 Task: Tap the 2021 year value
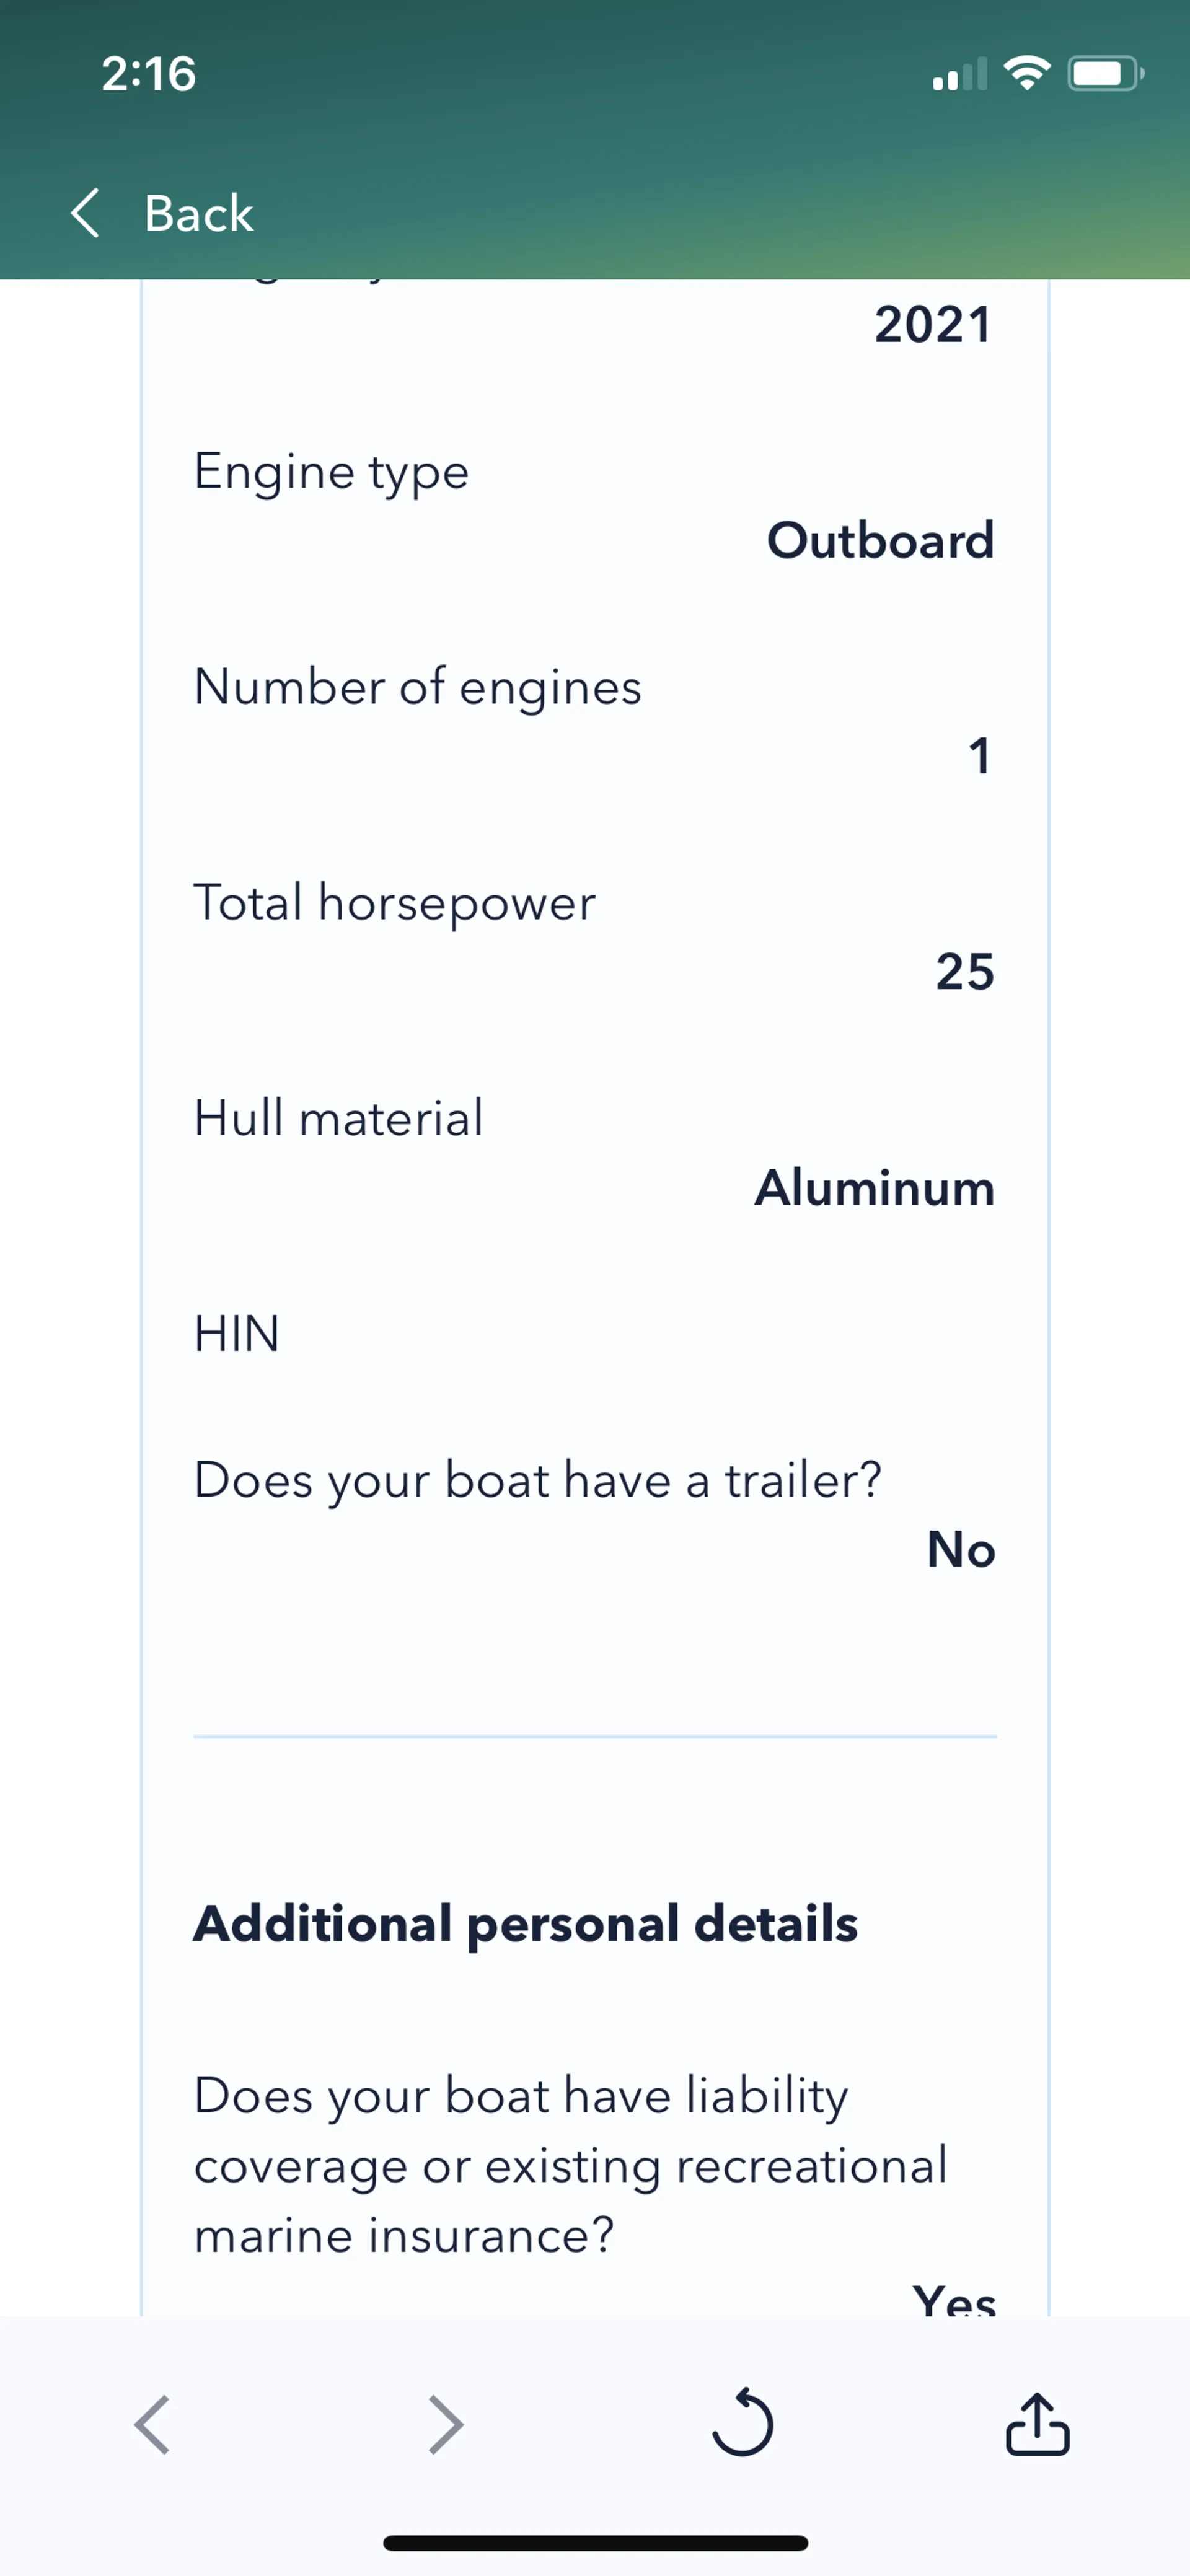[x=932, y=325]
